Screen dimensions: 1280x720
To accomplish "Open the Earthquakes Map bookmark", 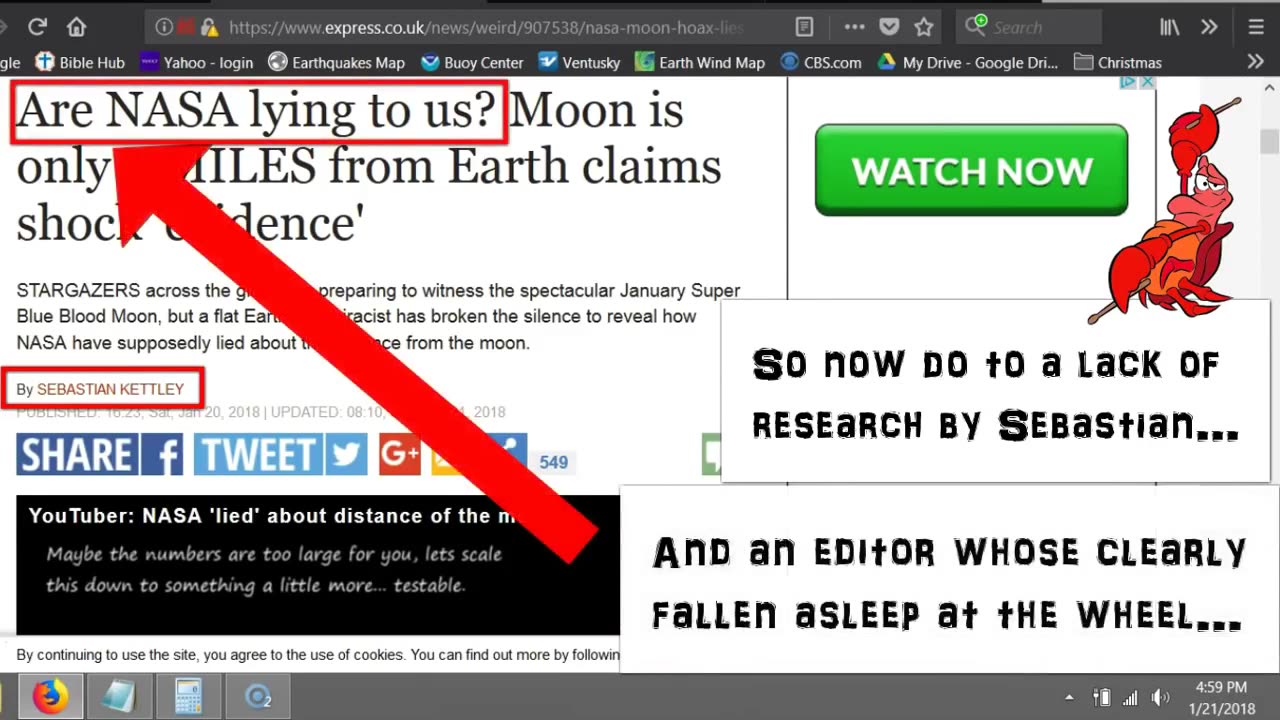I will click(x=337, y=62).
